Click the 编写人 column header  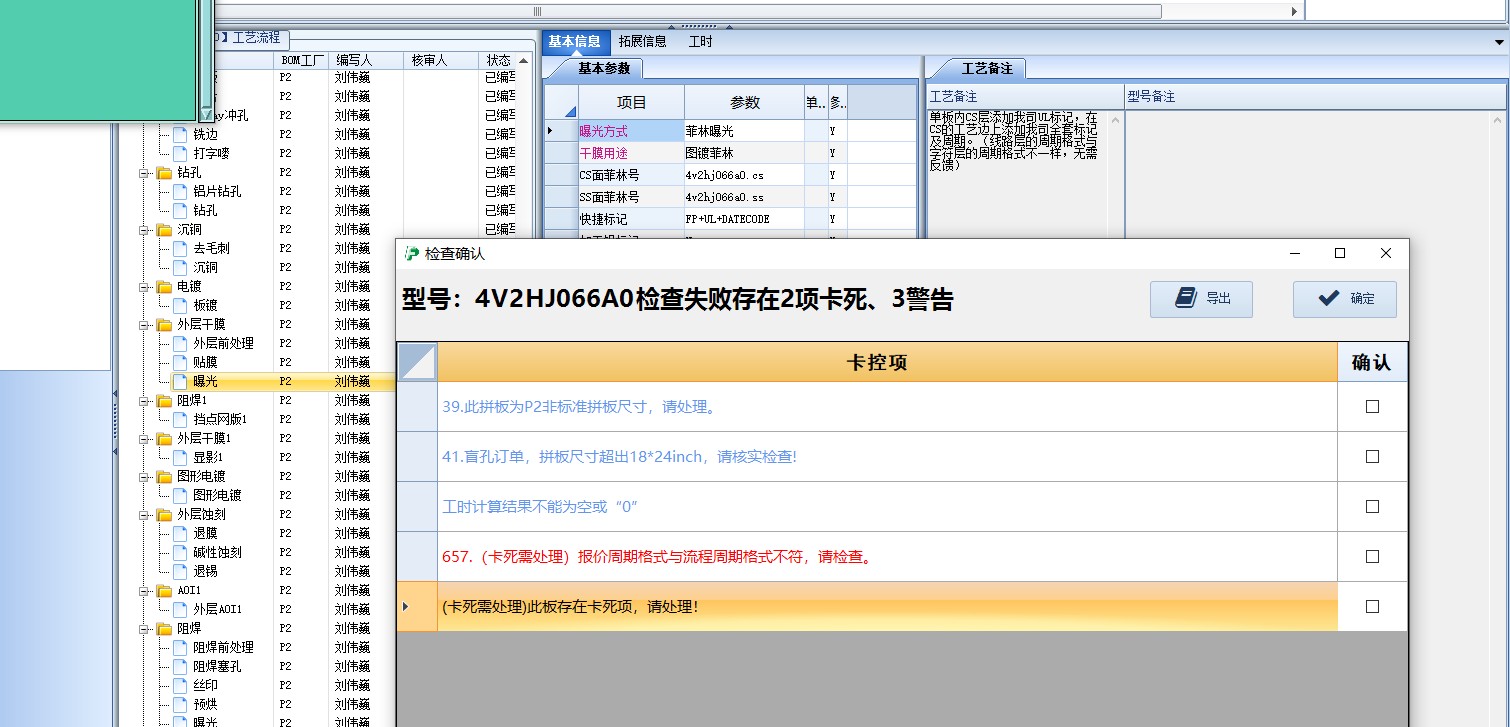click(x=365, y=60)
